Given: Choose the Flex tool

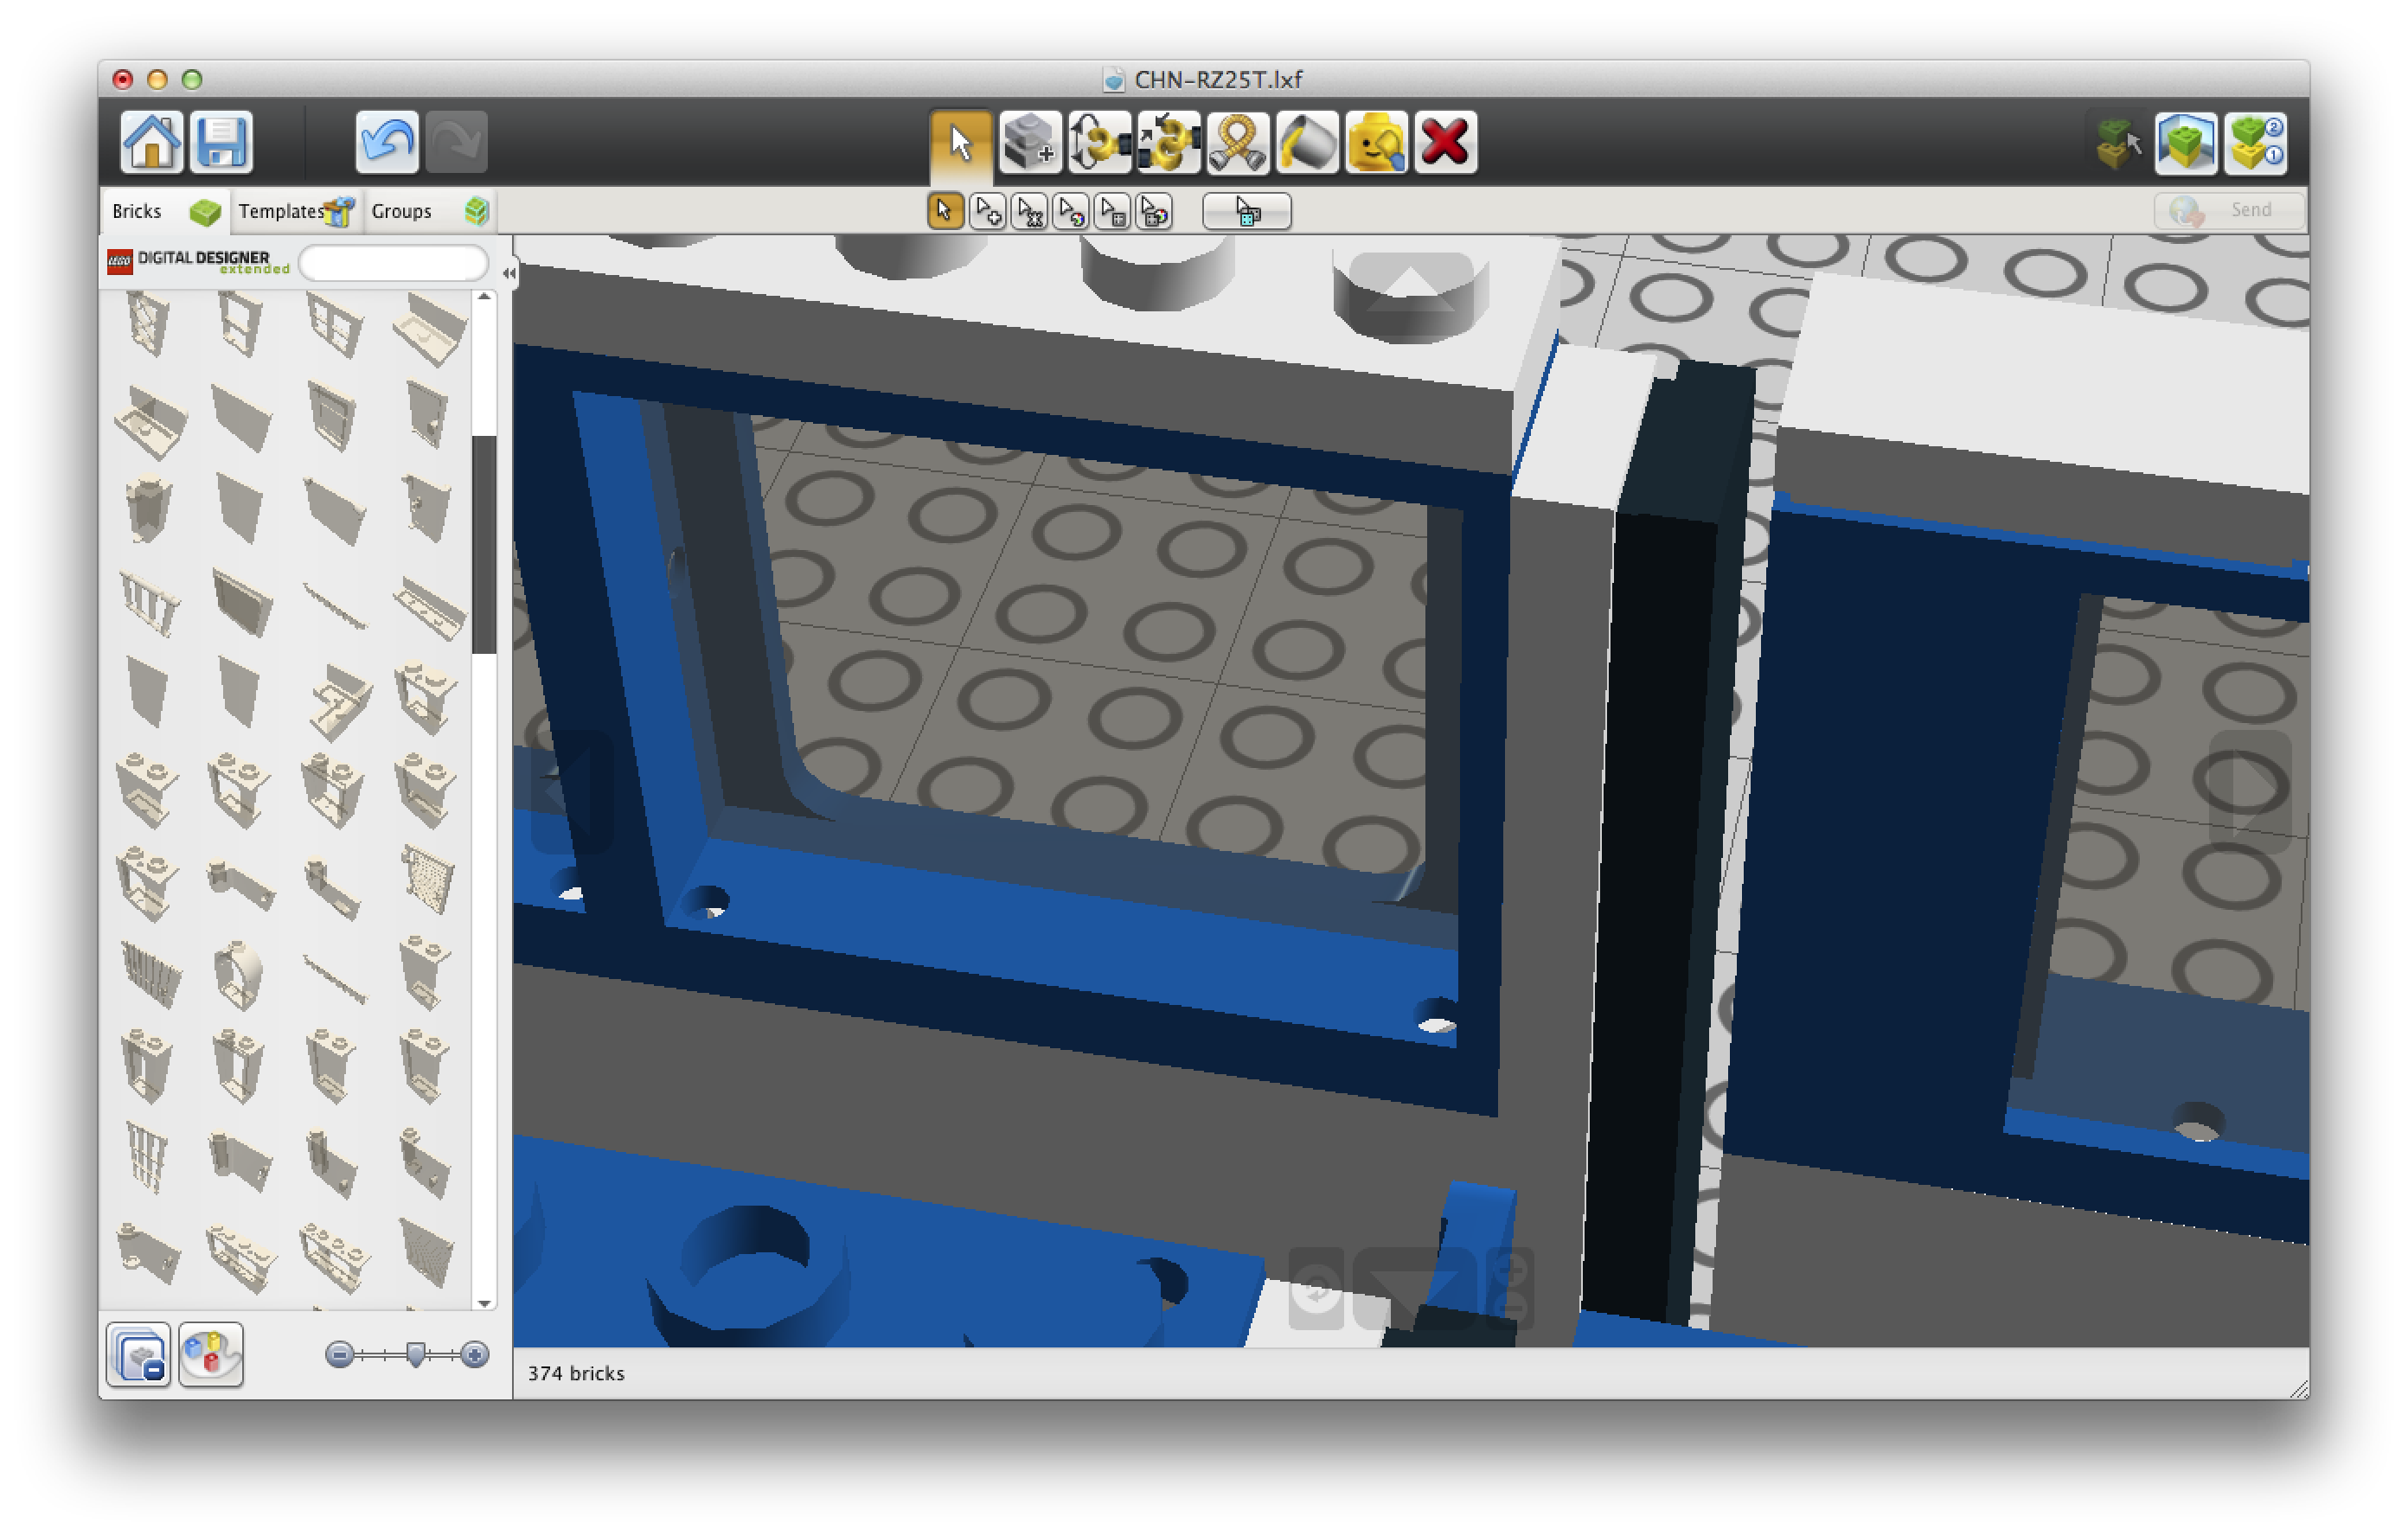Looking at the screenshot, I should [1238, 143].
